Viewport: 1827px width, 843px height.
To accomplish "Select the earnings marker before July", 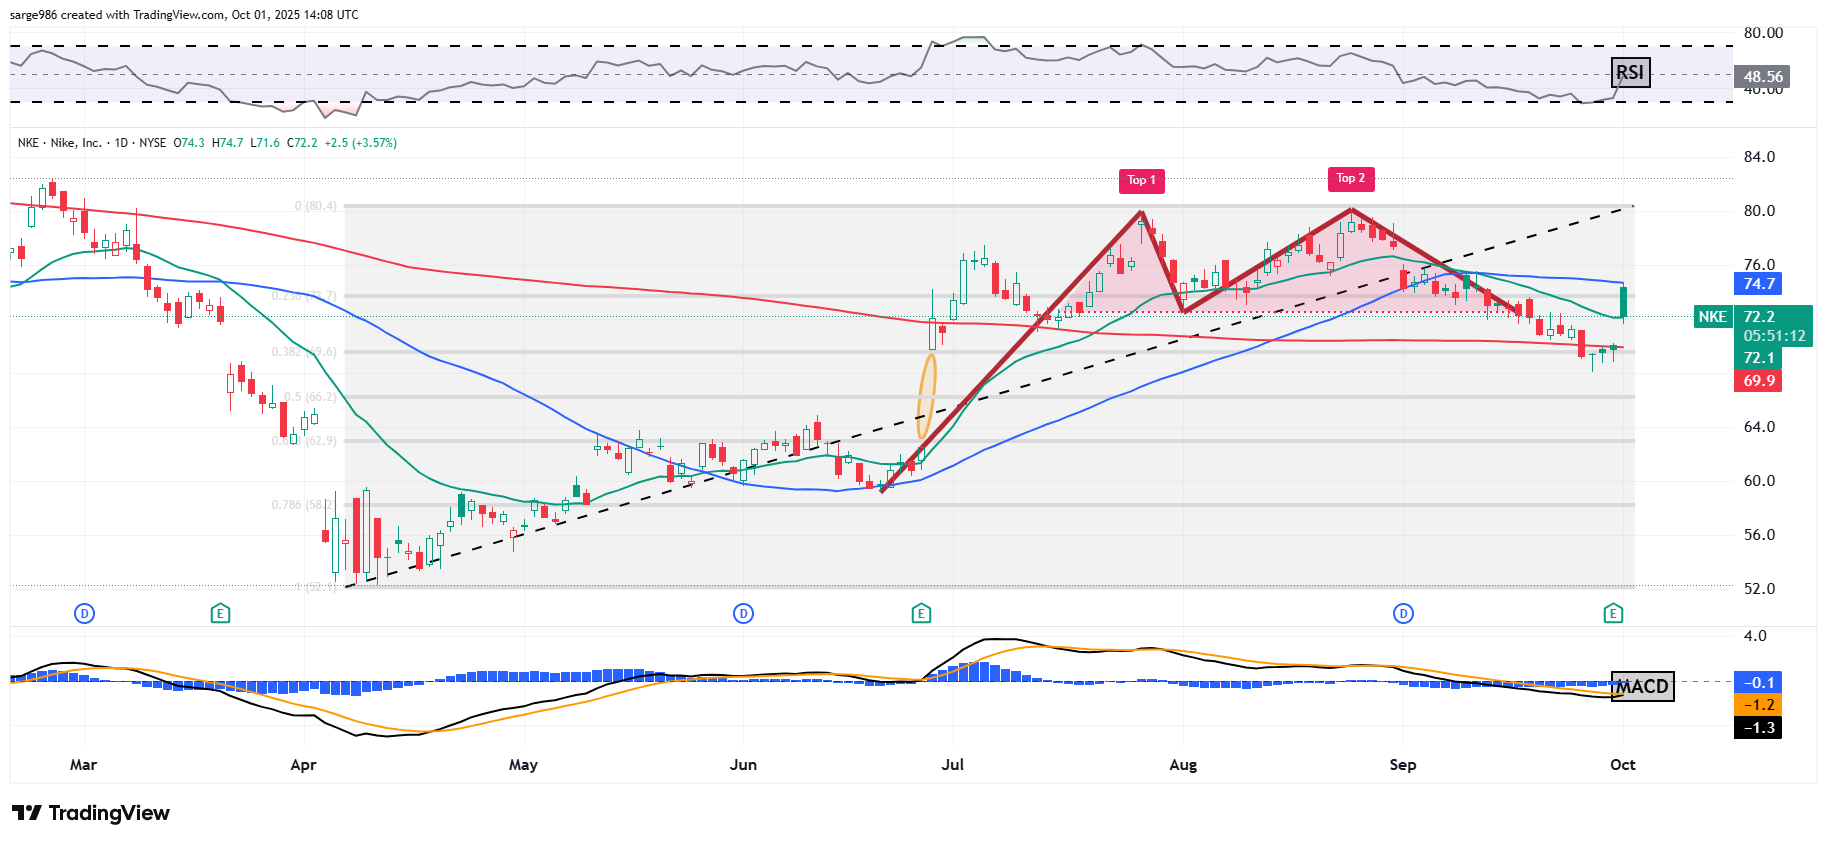I will click(x=921, y=613).
